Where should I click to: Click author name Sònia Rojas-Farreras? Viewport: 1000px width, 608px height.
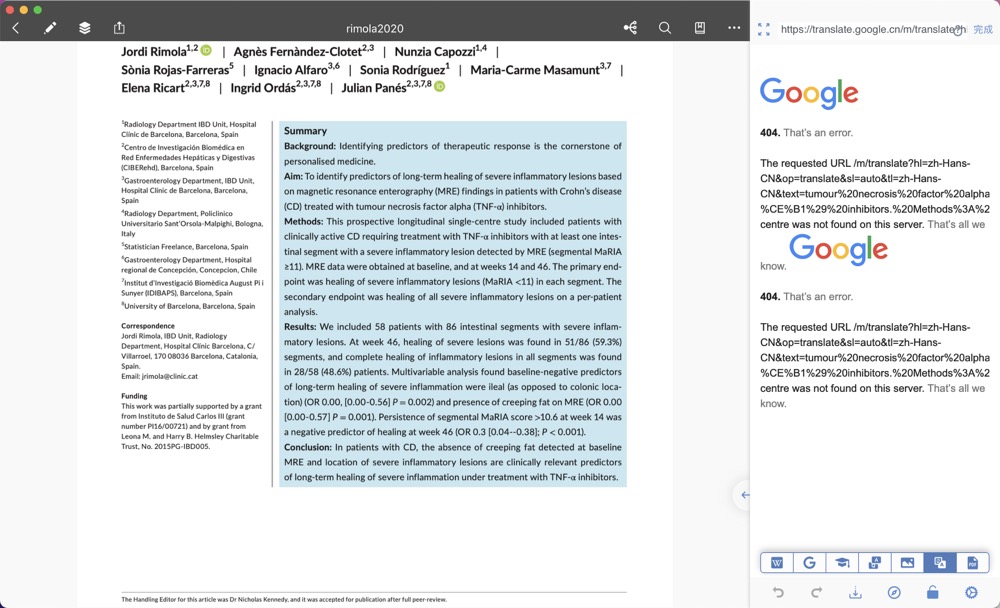coord(175,70)
